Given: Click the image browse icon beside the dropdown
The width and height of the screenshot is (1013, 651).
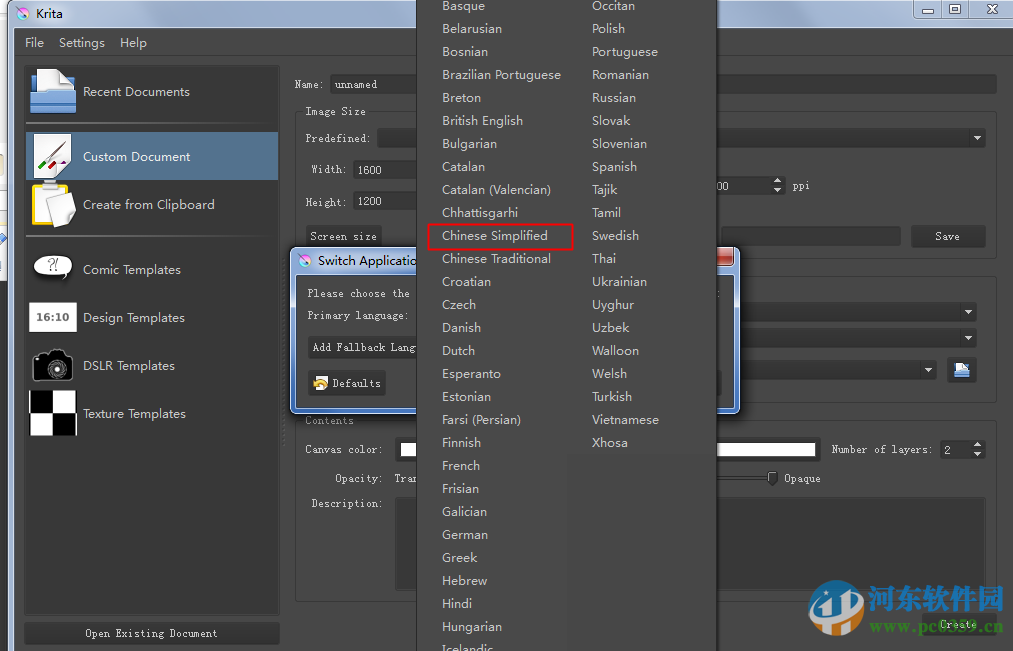Looking at the screenshot, I should (x=961, y=370).
